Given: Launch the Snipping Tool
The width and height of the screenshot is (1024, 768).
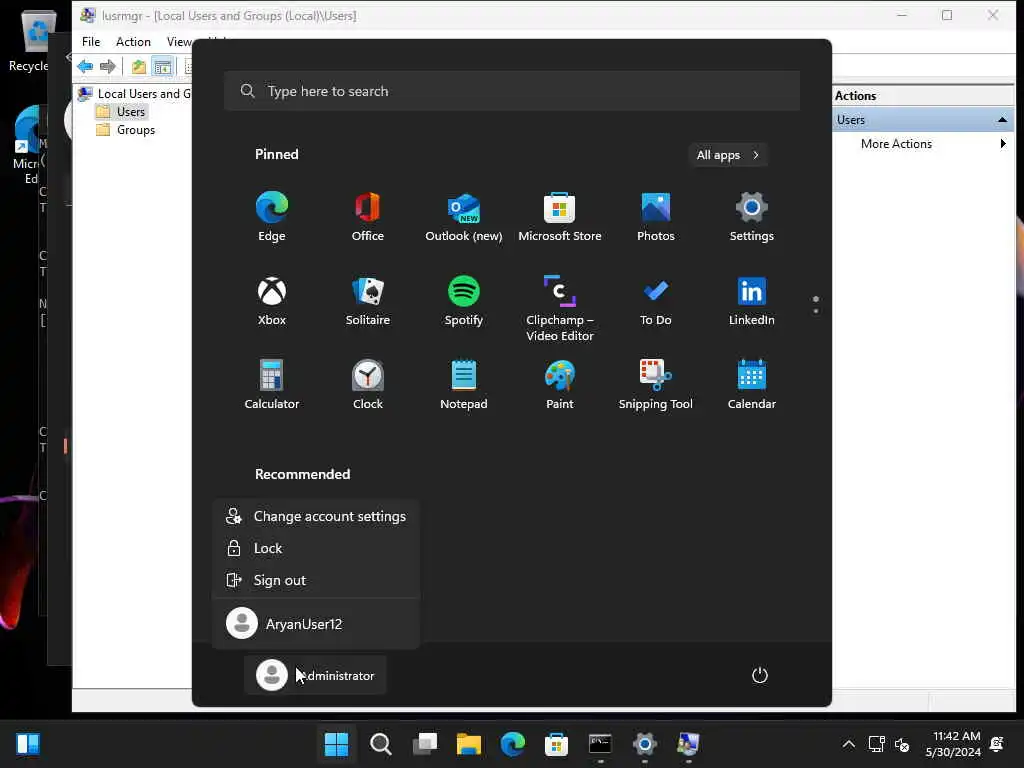Looking at the screenshot, I should point(656,385).
